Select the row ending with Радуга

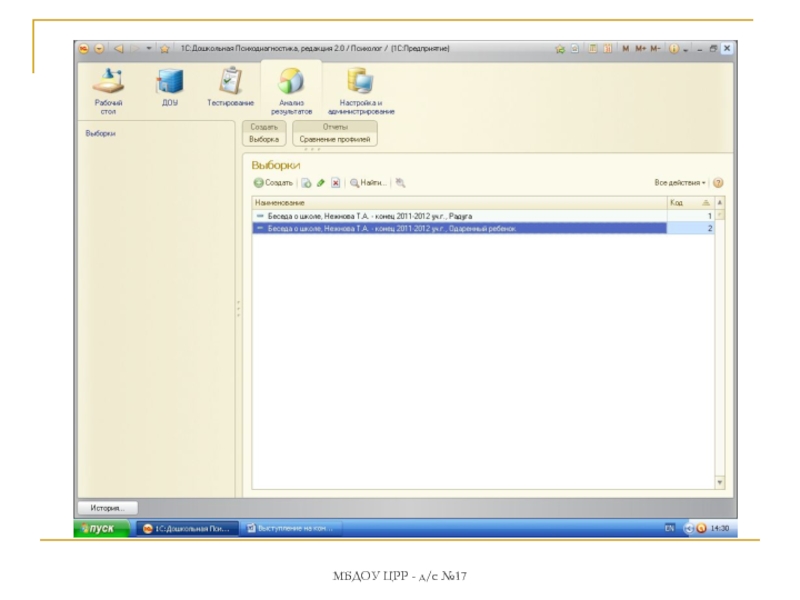coord(459,216)
